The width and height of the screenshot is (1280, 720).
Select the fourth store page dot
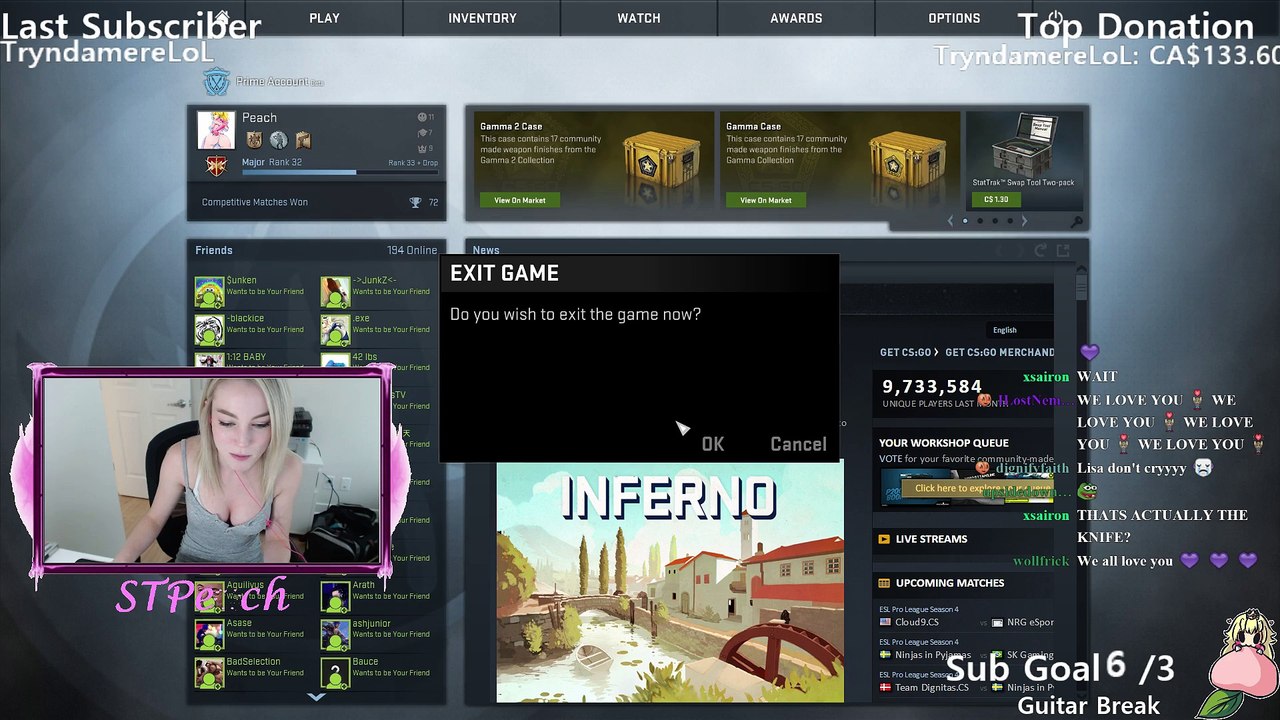tap(1010, 221)
